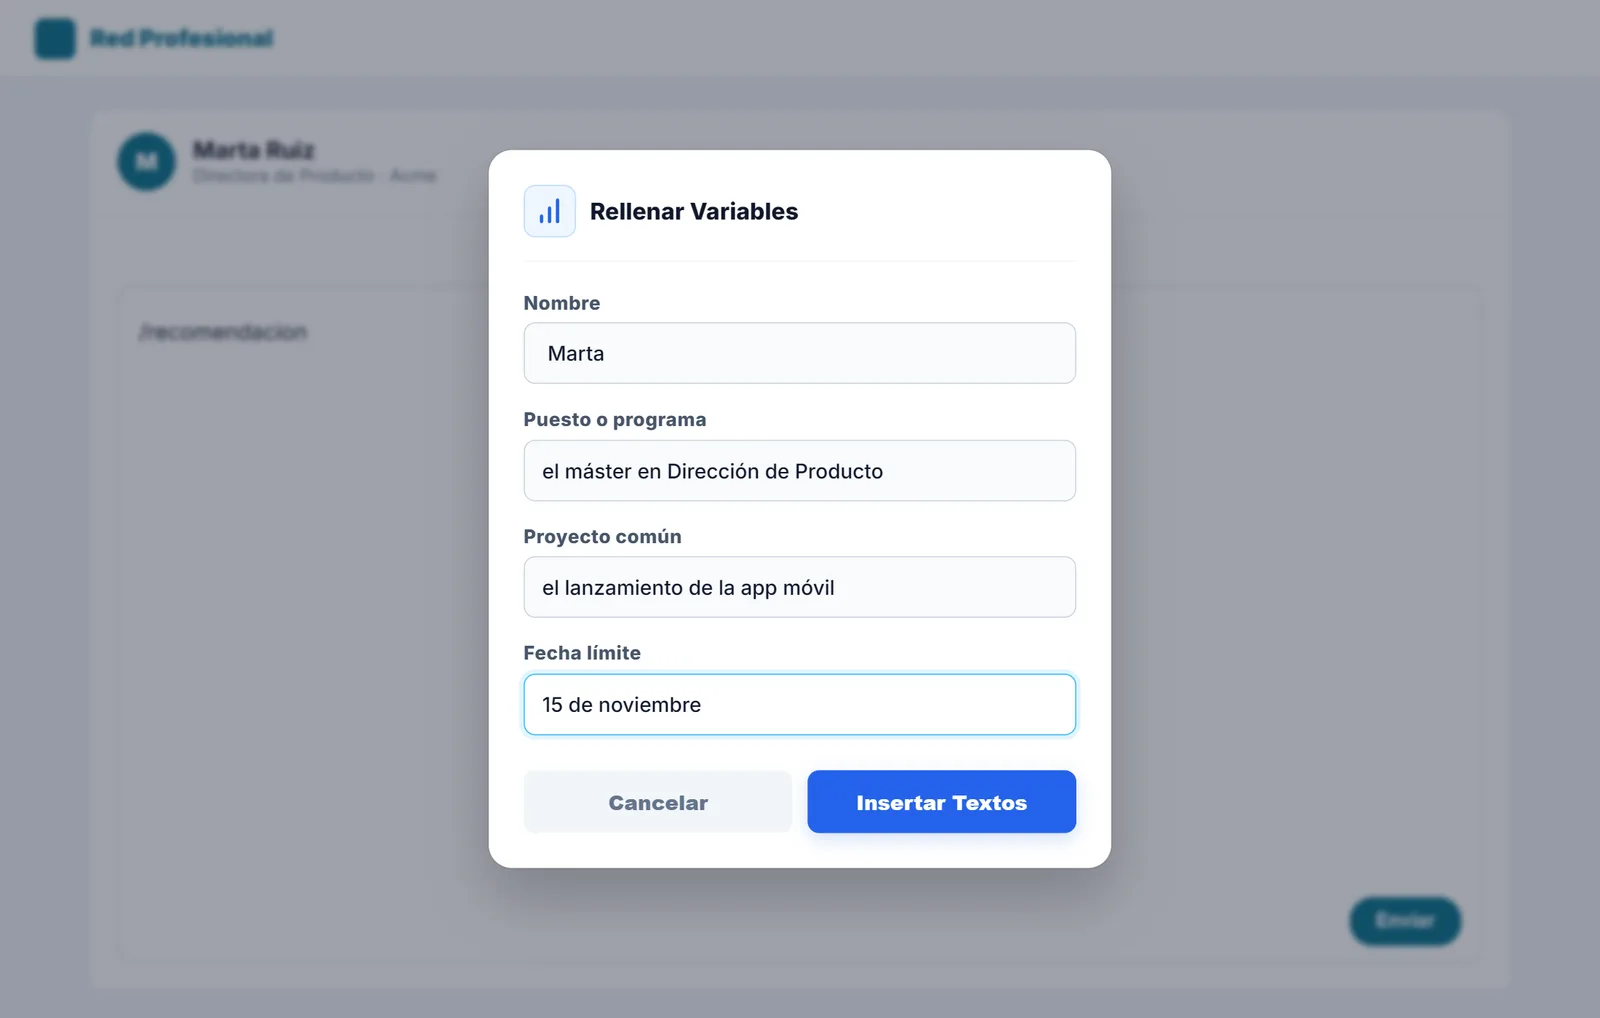Click the Fecha límite label

point(582,653)
